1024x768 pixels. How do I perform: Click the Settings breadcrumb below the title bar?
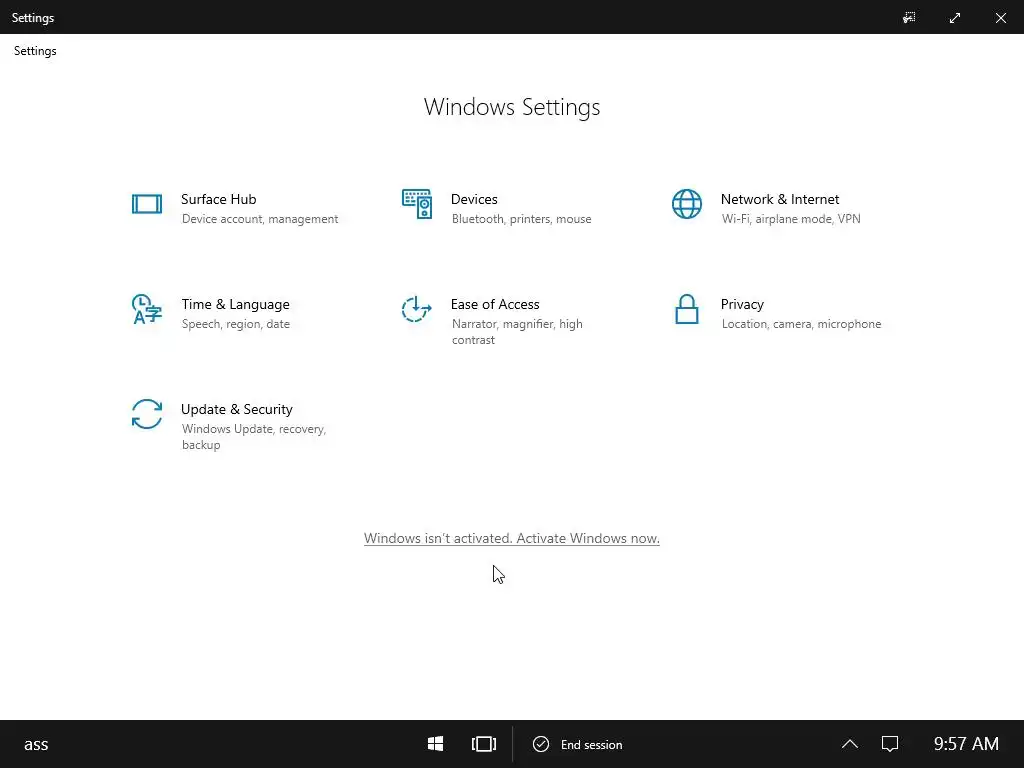coord(35,51)
